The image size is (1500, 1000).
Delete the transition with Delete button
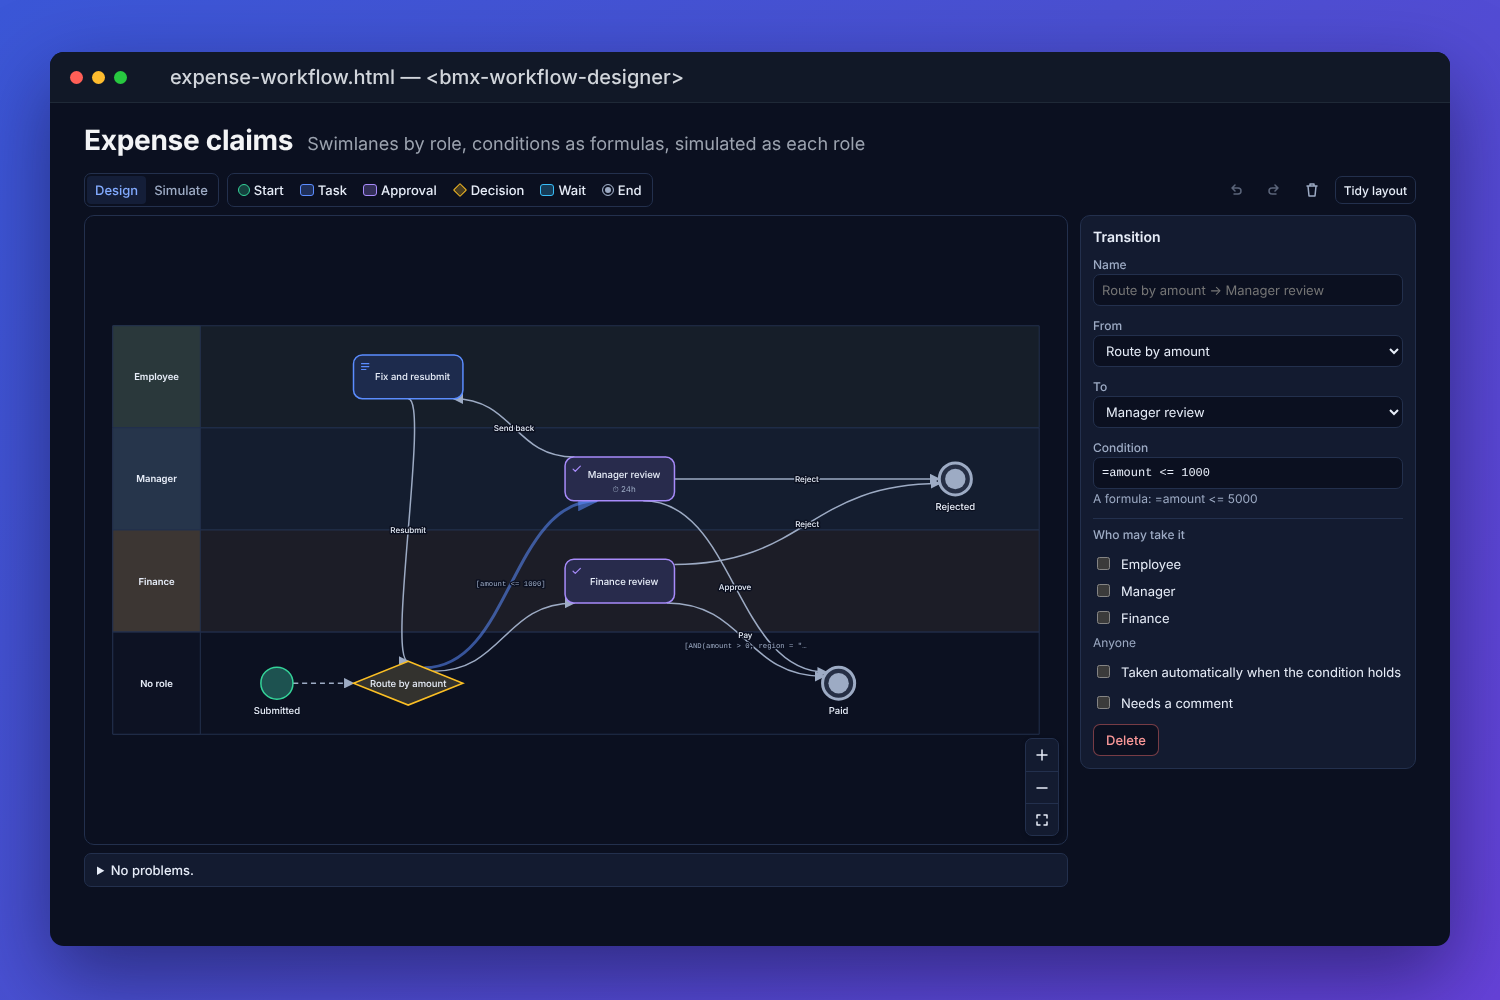(1126, 740)
